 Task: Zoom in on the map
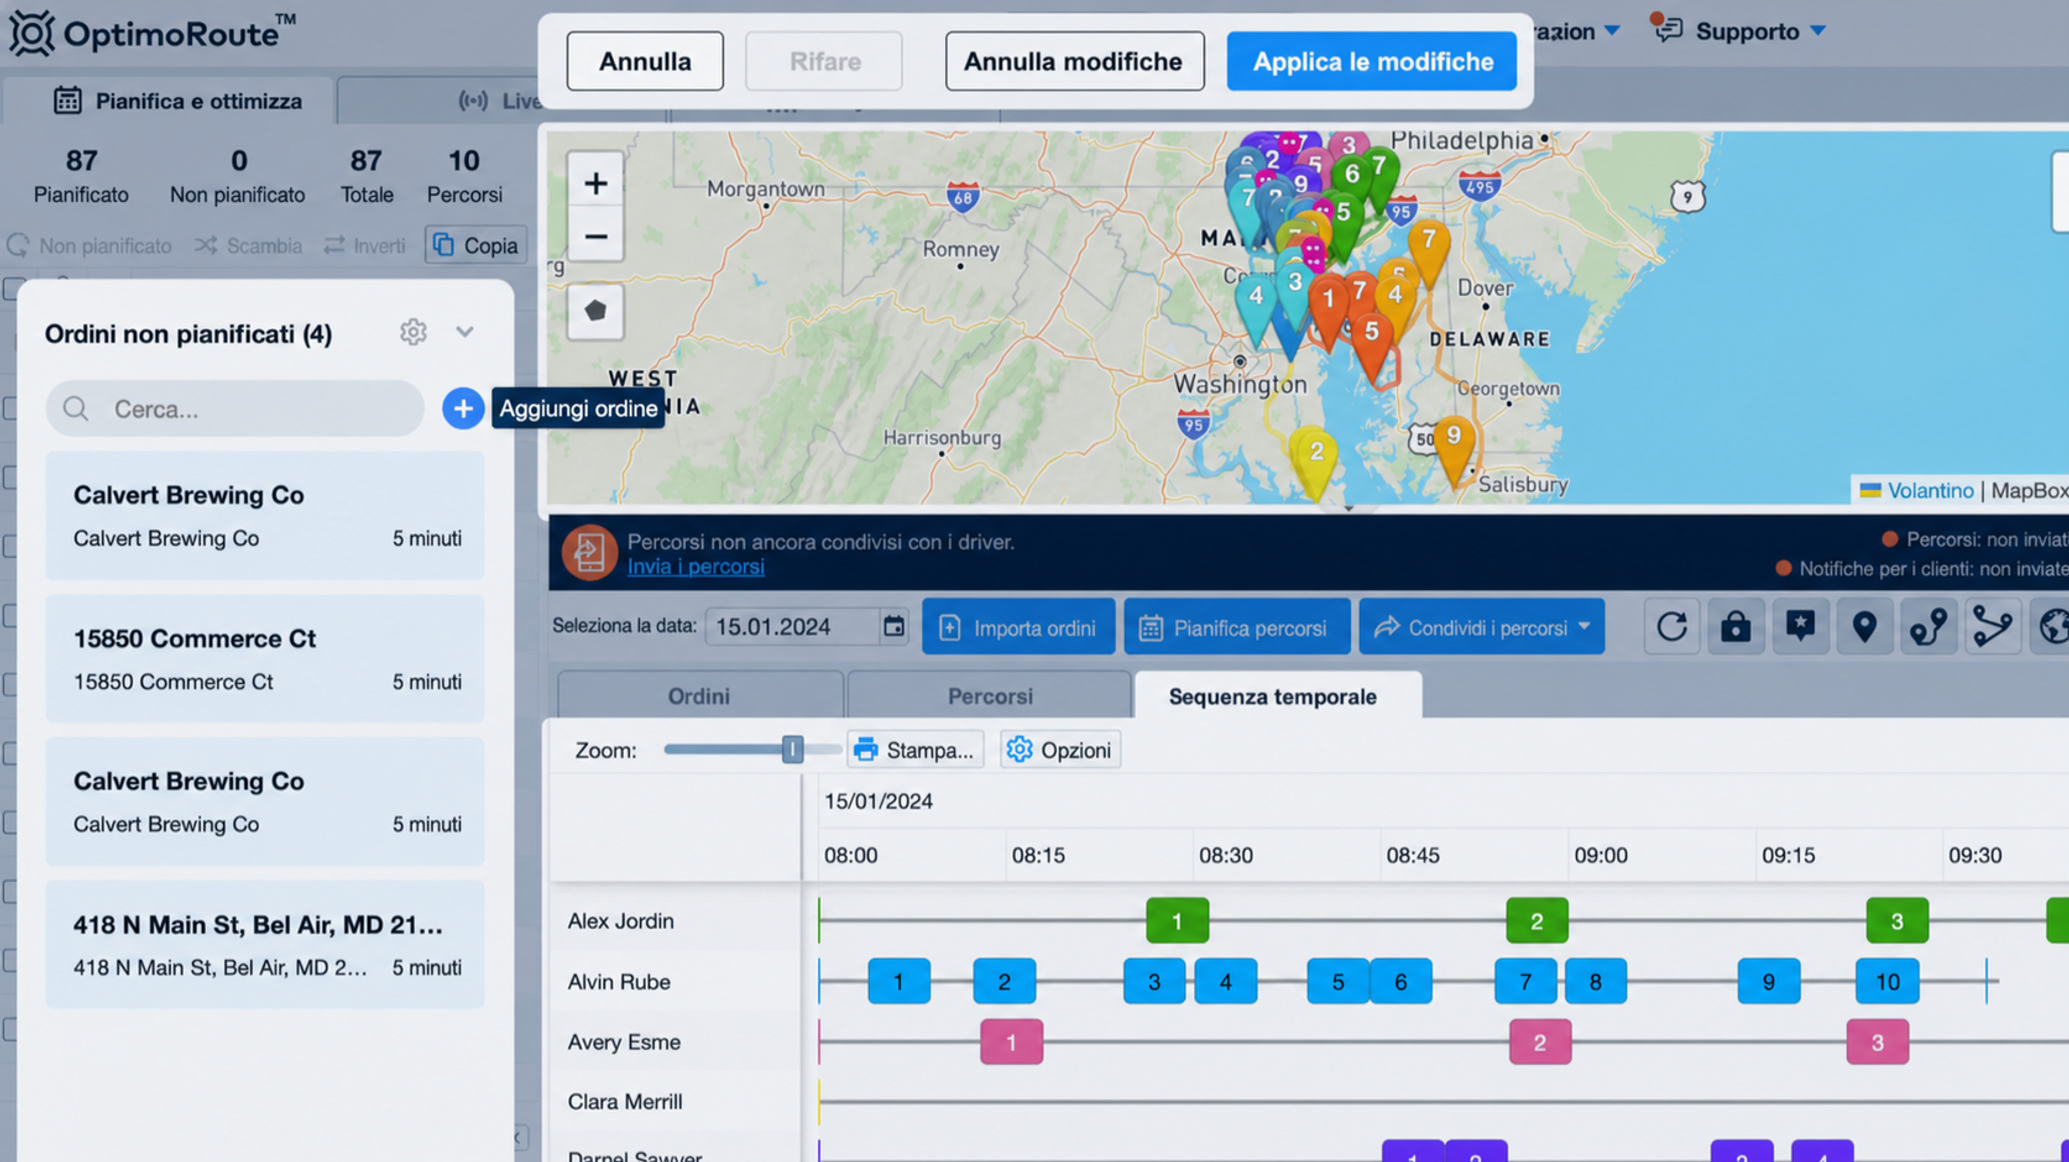click(595, 183)
